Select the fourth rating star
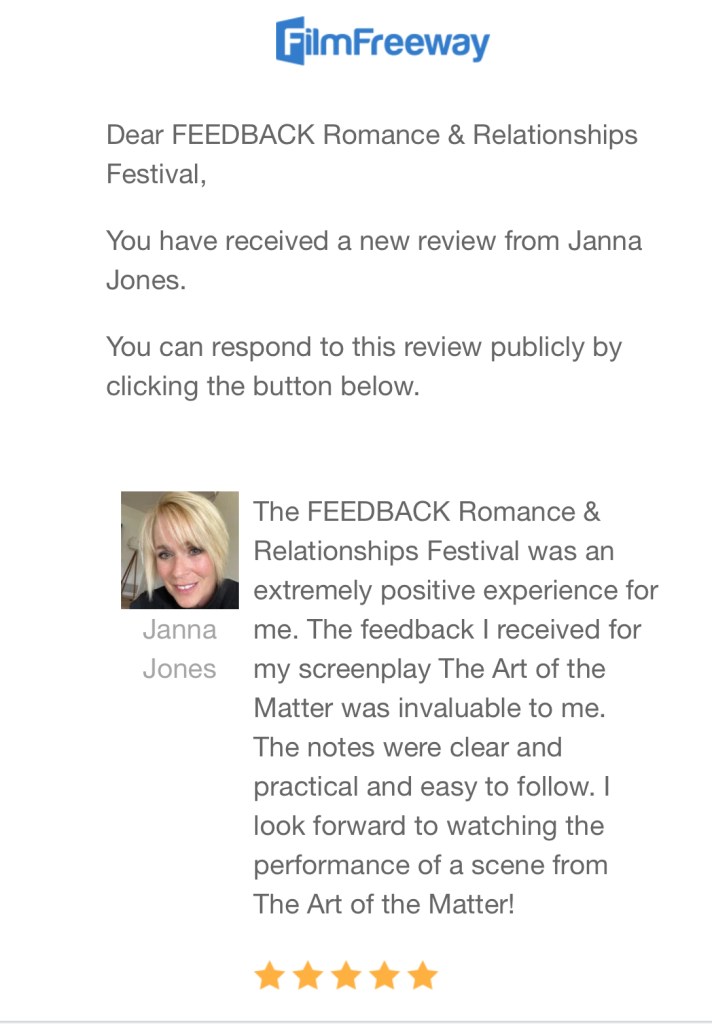 click(x=385, y=976)
